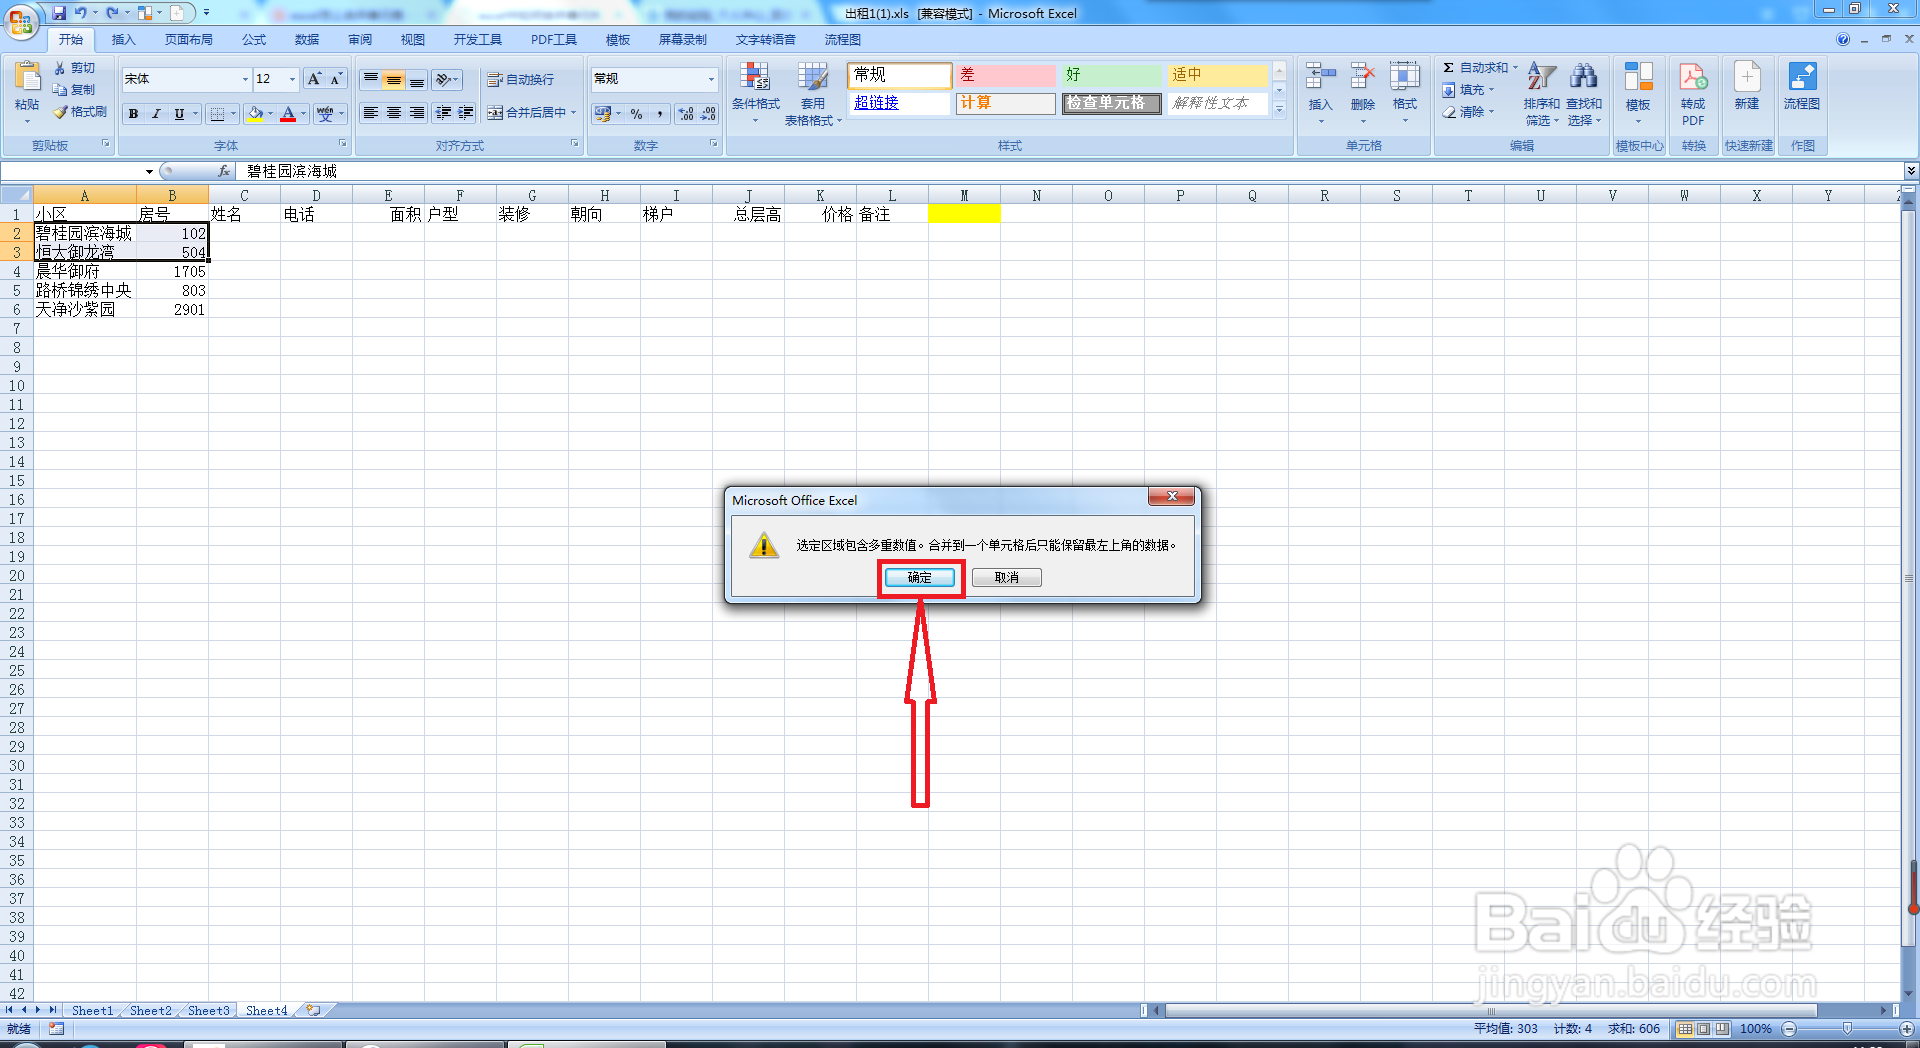The image size is (1920, 1048).
Task: Open the Page Layout (页面布局) tab
Action: pyautogui.click(x=189, y=40)
